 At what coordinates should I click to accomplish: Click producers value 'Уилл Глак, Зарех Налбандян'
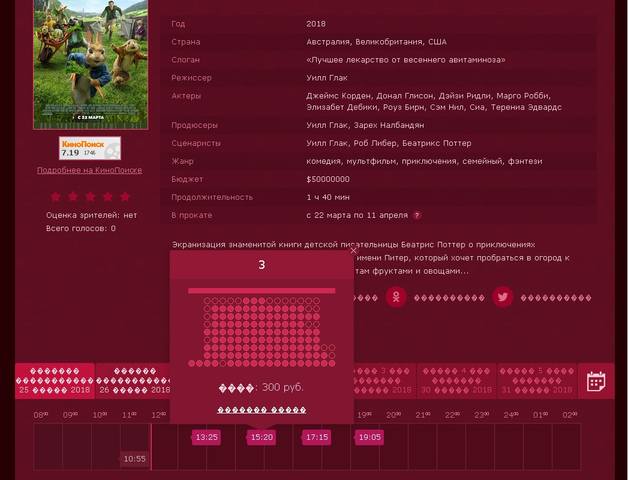(x=365, y=125)
